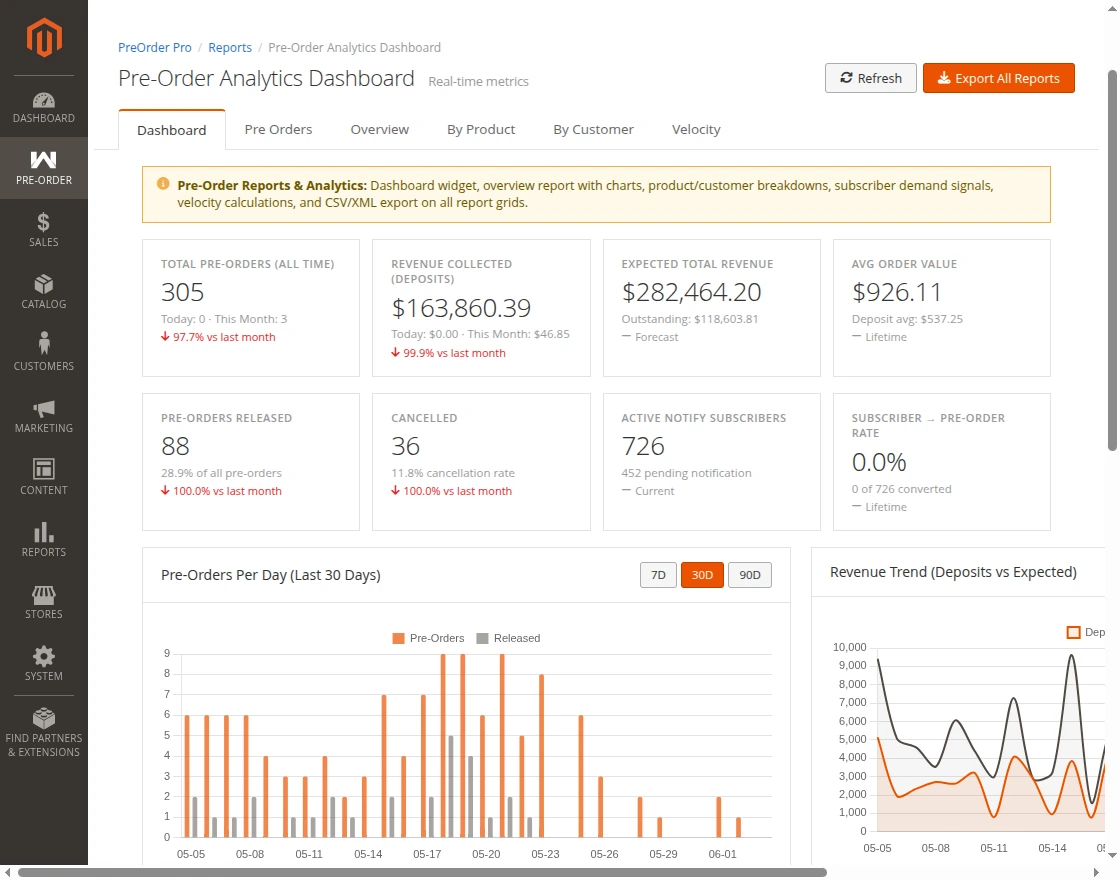The image size is (1120, 880).
Task: Switch to the By Product tab
Action: click(x=481, y=129)
